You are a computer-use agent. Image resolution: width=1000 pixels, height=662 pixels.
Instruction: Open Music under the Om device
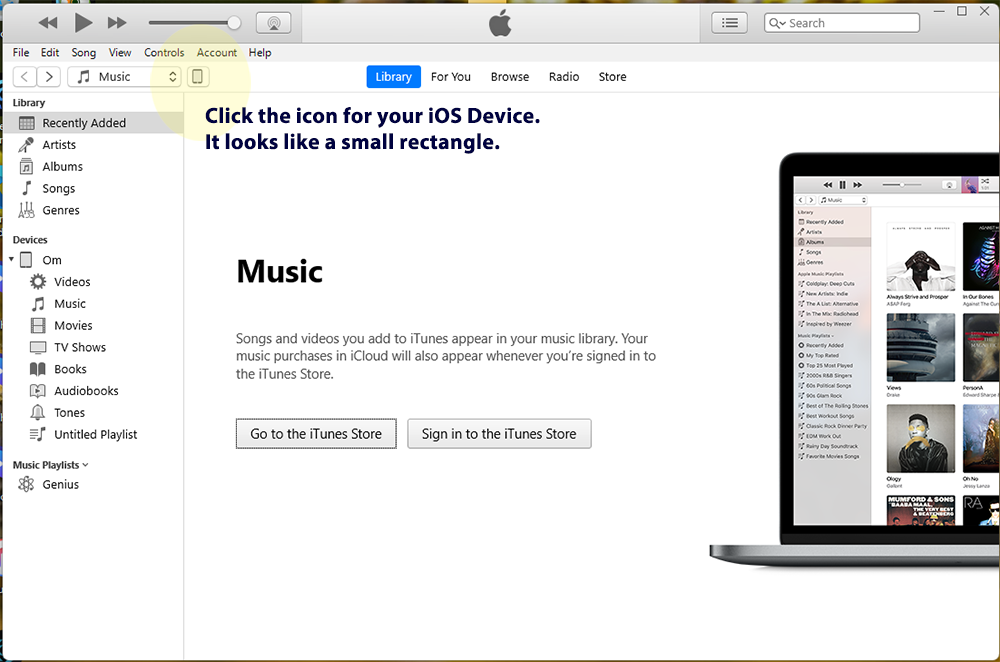[94, 304]
